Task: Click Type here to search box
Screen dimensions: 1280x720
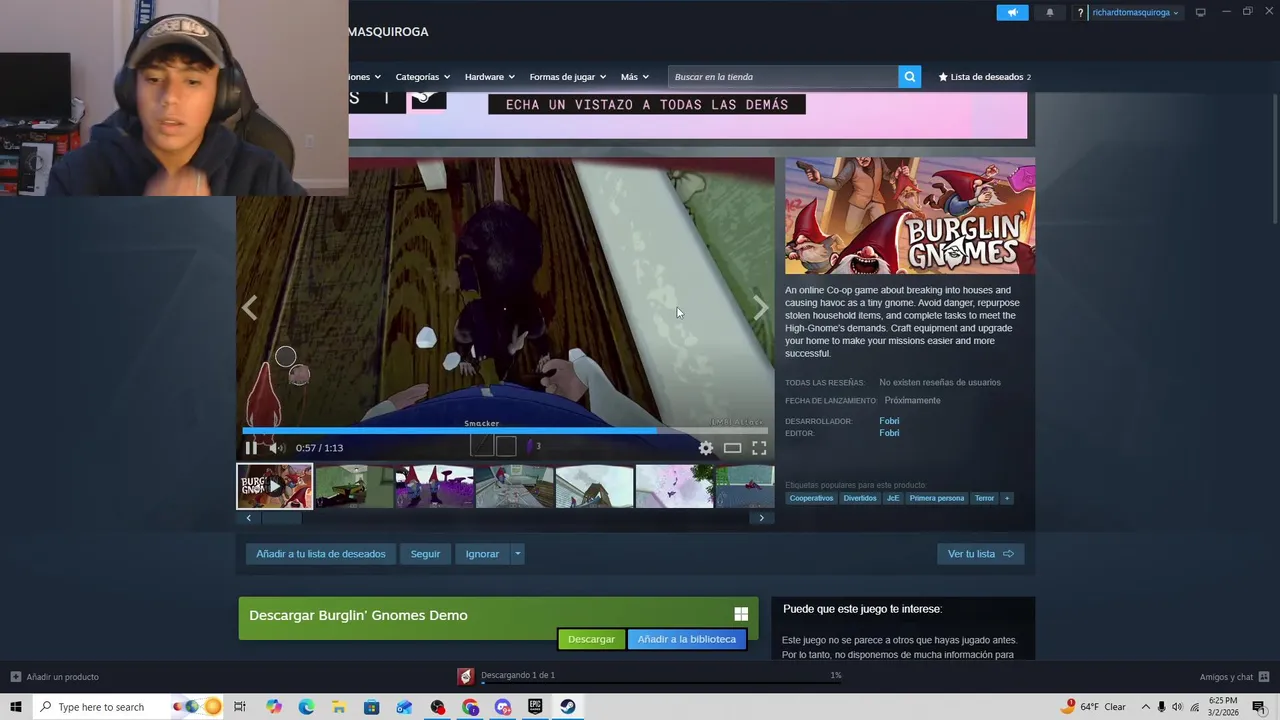Action: pyautogui.click(x=128, y=707)
